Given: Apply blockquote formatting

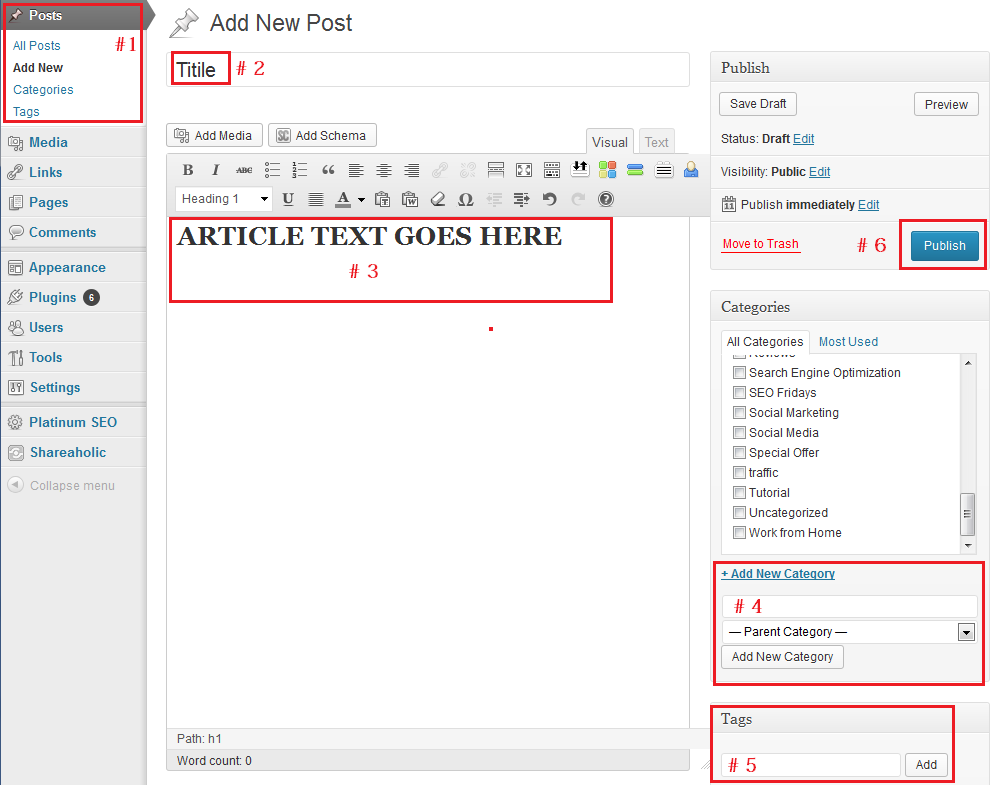Looking at the screenshot, I should pyautogui.click(x=328, y=170).
